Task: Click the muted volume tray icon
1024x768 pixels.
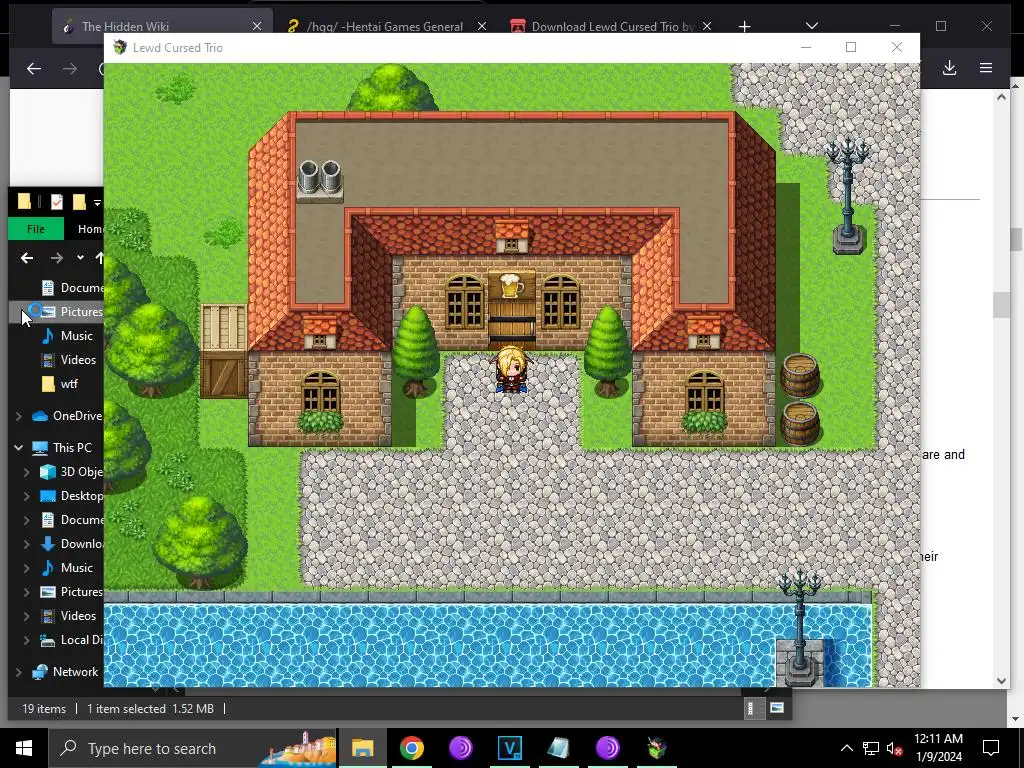Action: pos(895,748)
